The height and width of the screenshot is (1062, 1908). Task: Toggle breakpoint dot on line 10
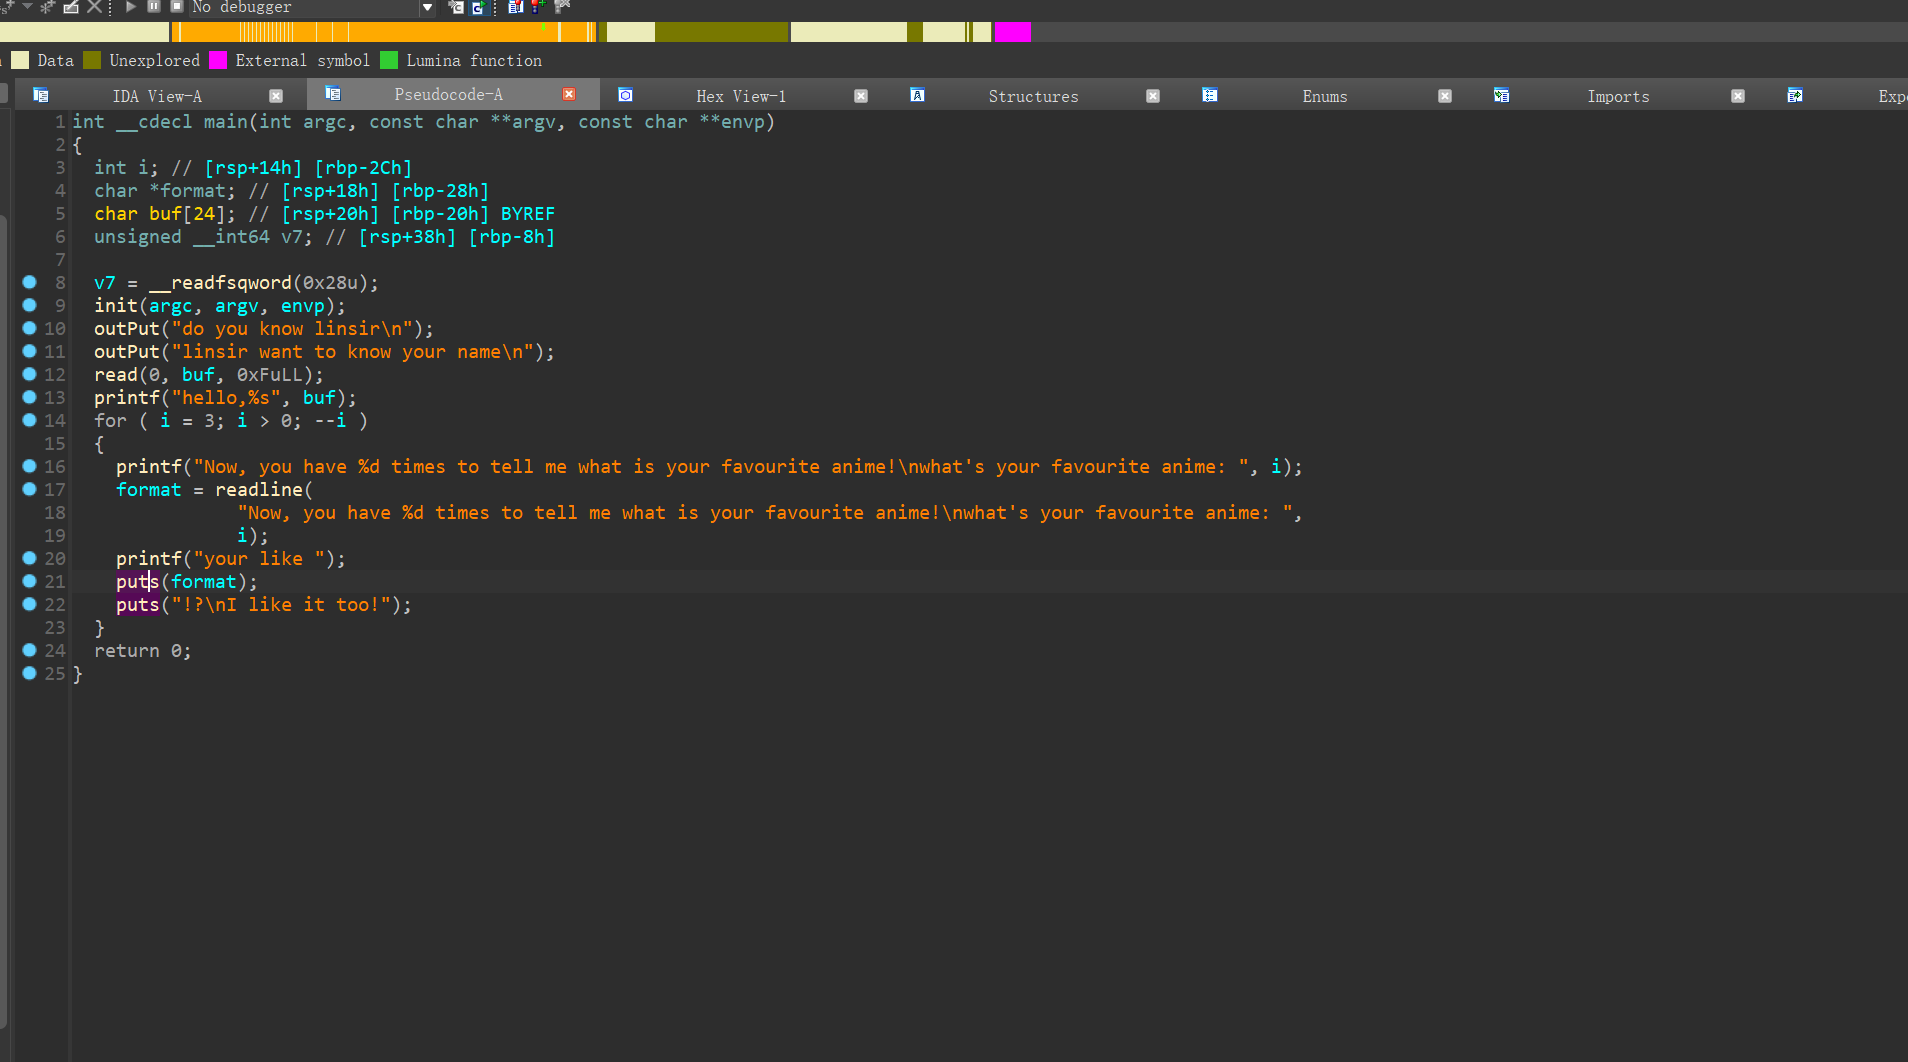[30, 328]
